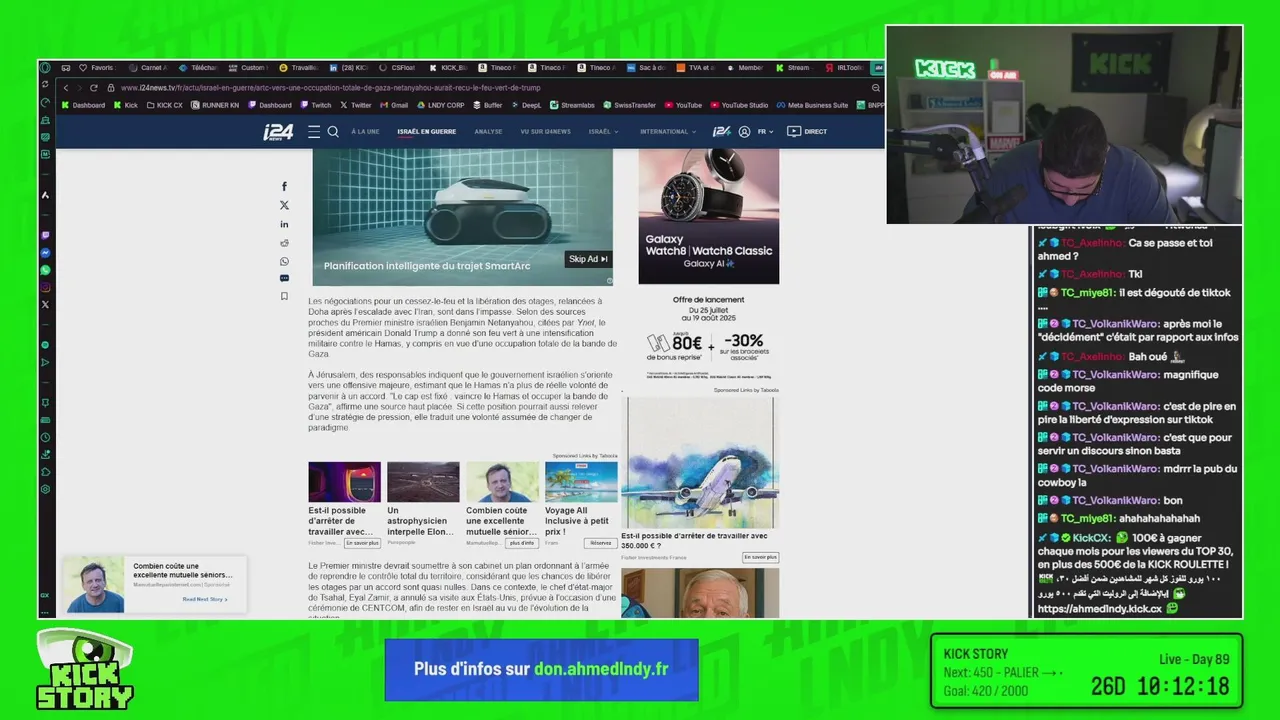Screen dimensions: 1280x720
Task: Expand the INTERNATIONAL dropdown menu
Action: click(668, 132)
